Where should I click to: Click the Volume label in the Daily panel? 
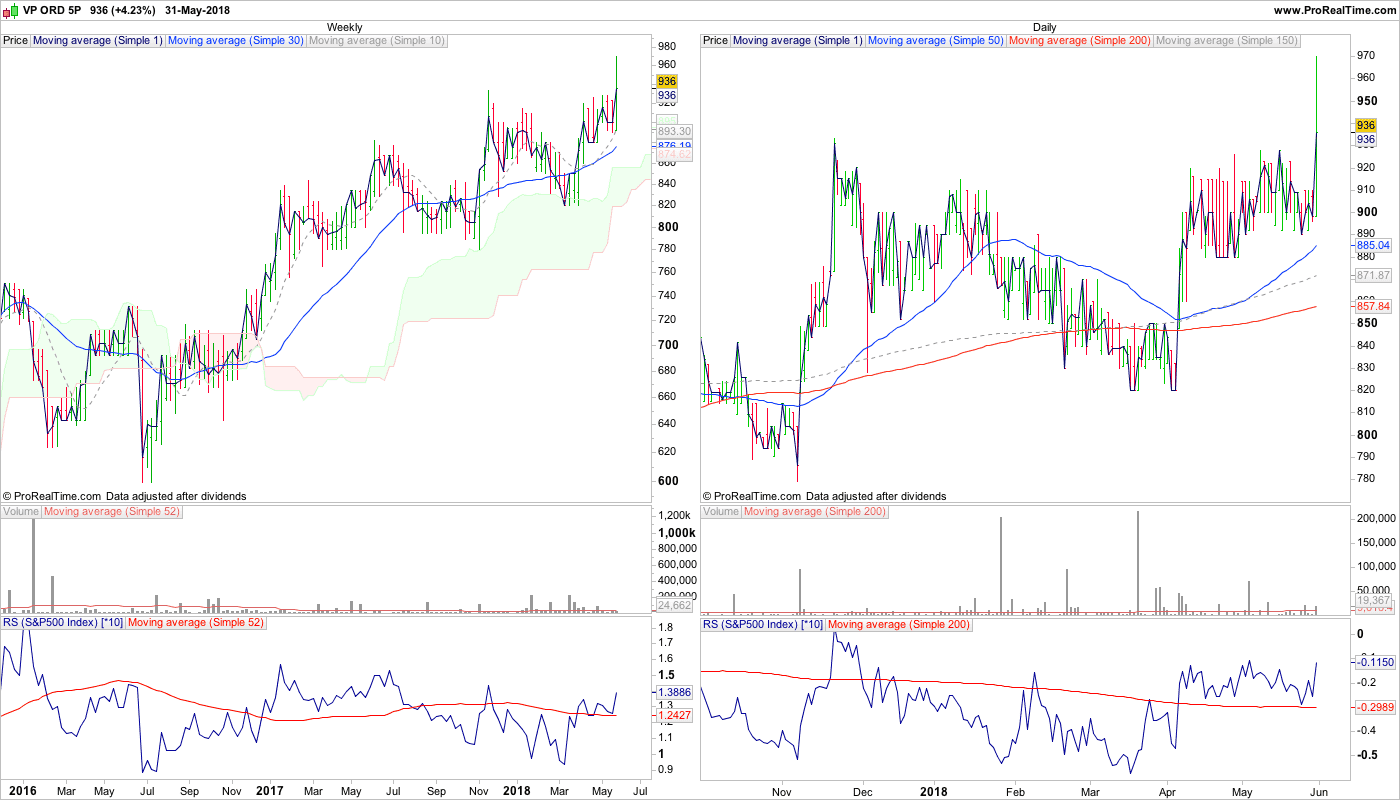(x=721, y=512)
